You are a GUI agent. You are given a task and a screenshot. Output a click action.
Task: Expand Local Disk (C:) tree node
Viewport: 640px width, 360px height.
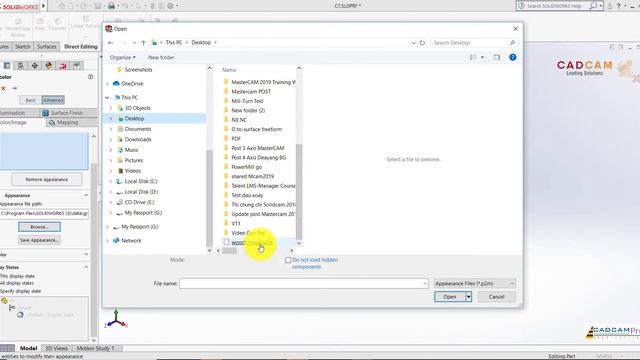click(x=111, y=181)
